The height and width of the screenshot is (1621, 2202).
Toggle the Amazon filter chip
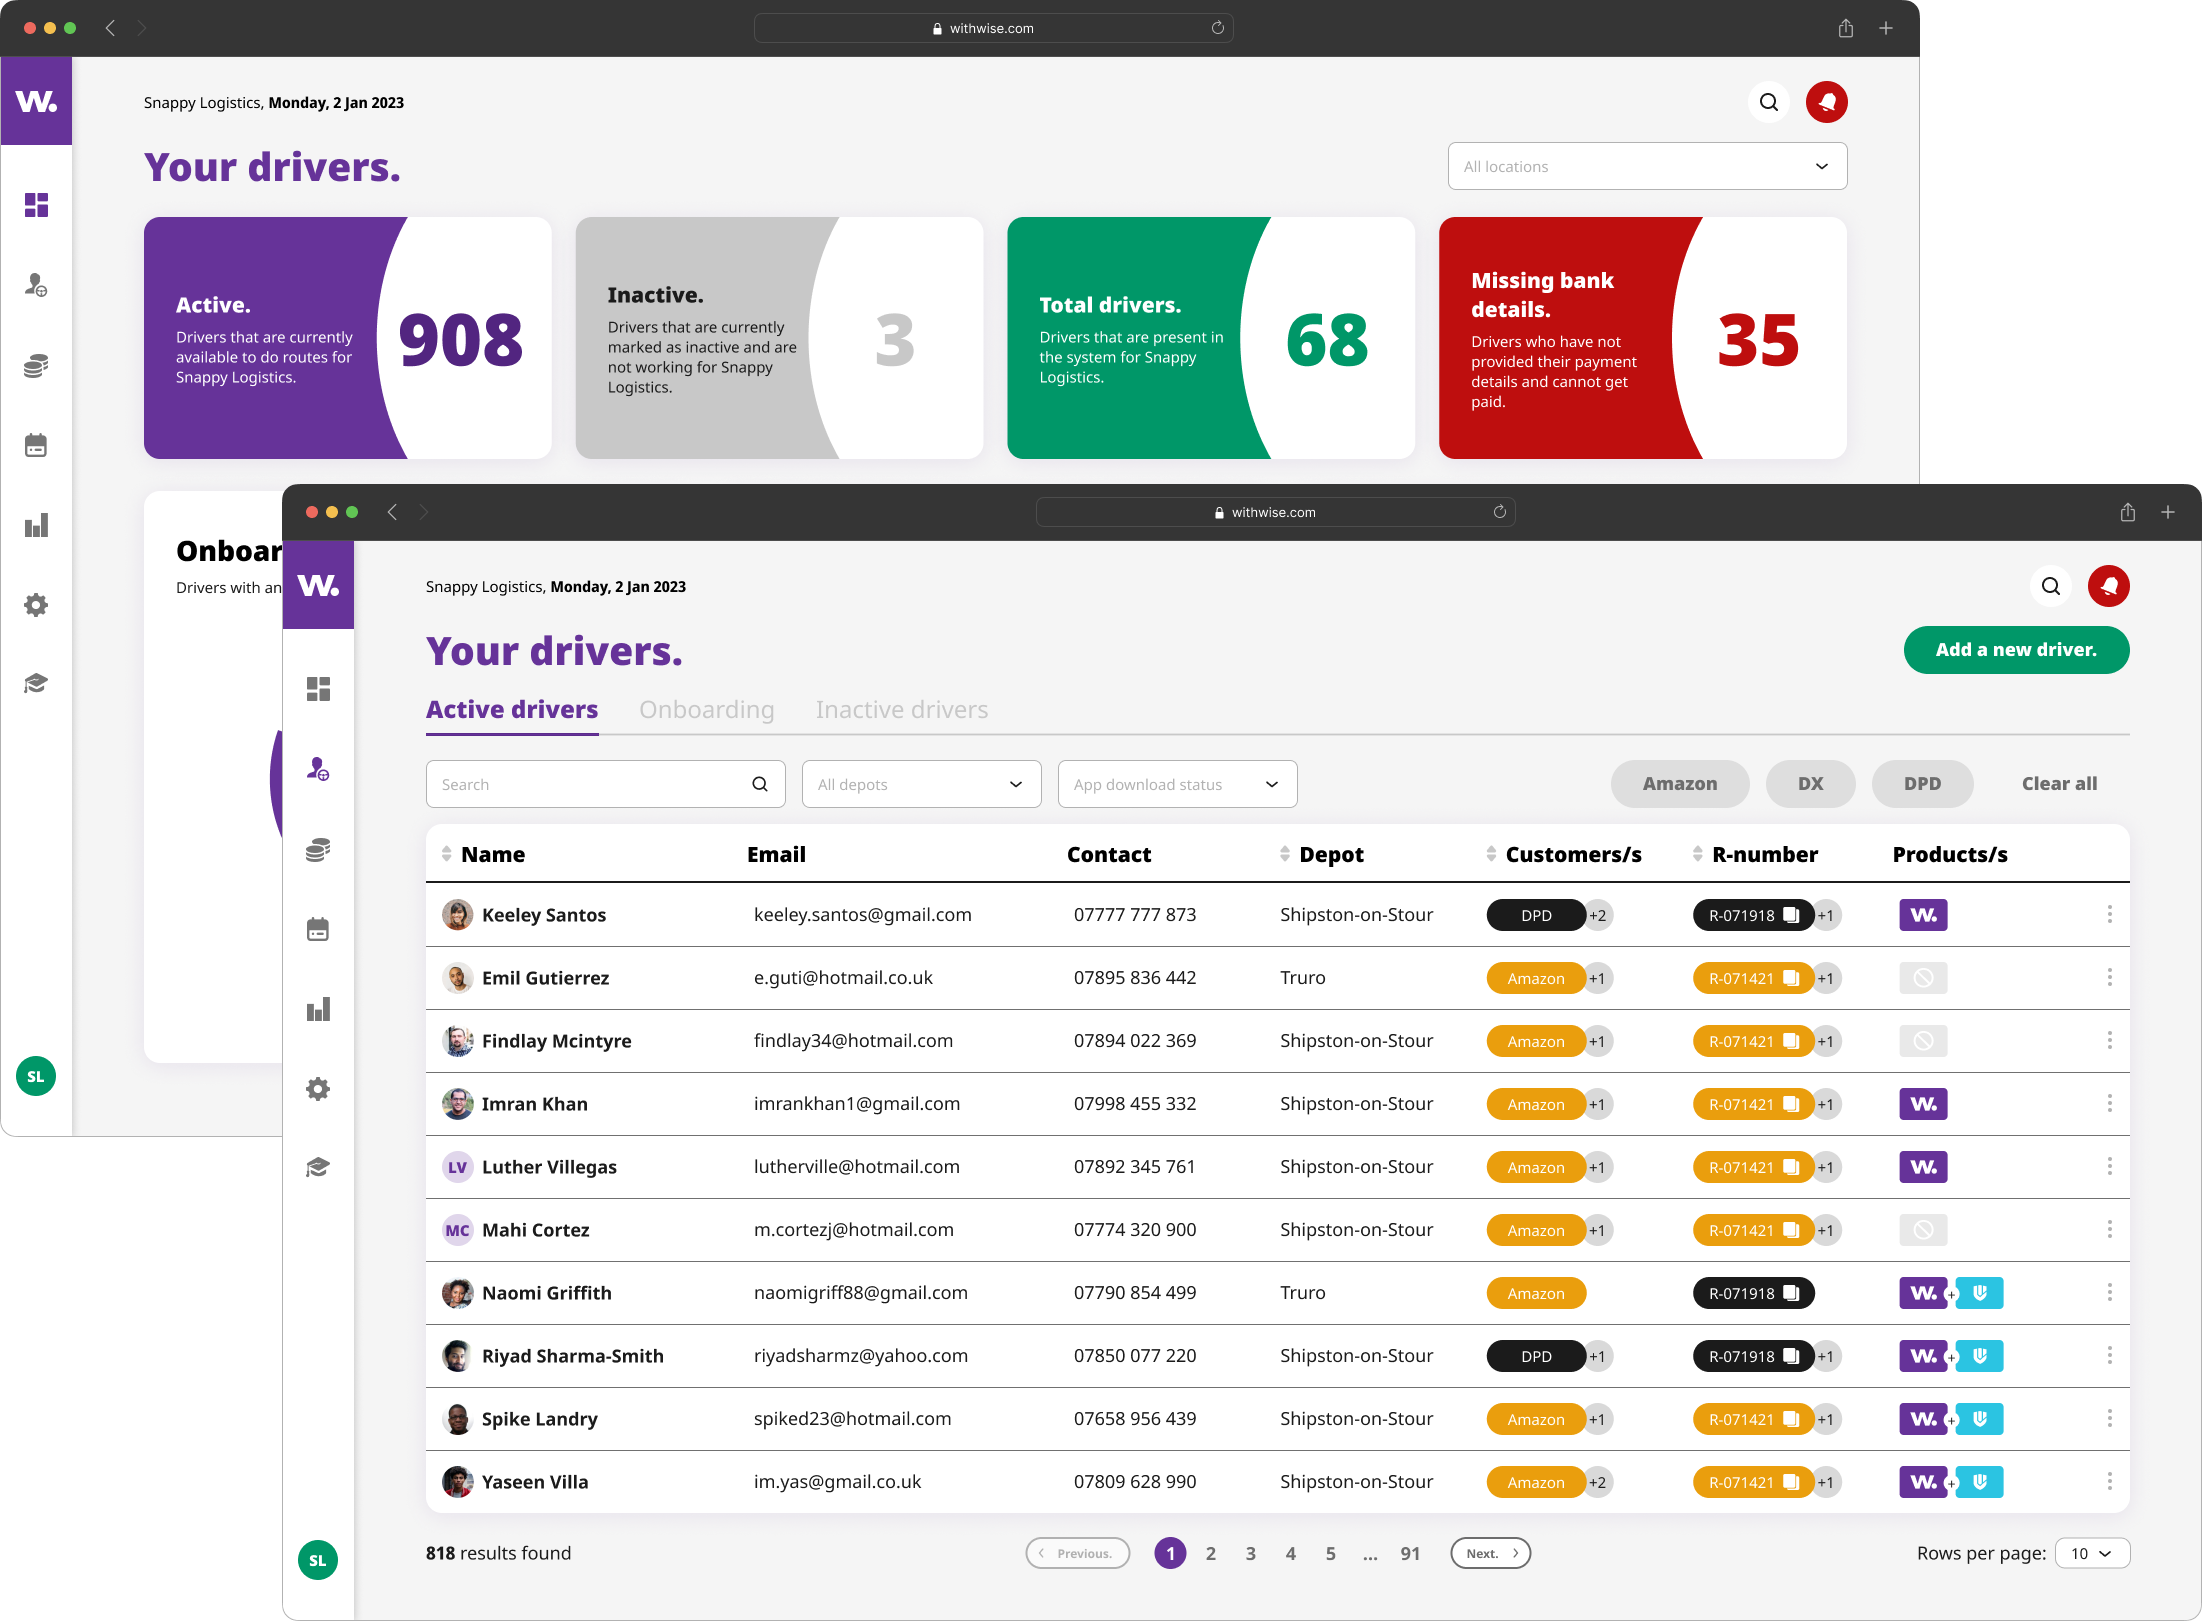pos(1679,784)
